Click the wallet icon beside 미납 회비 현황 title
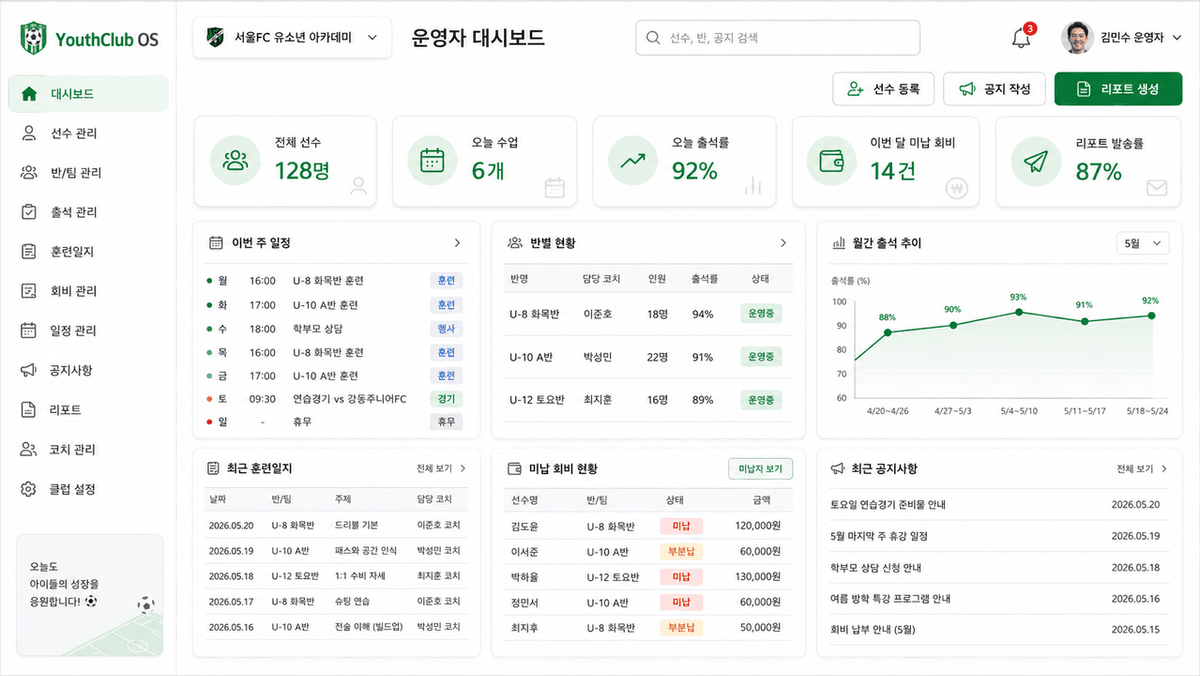 pyautogui.click(x=515, y=469)
